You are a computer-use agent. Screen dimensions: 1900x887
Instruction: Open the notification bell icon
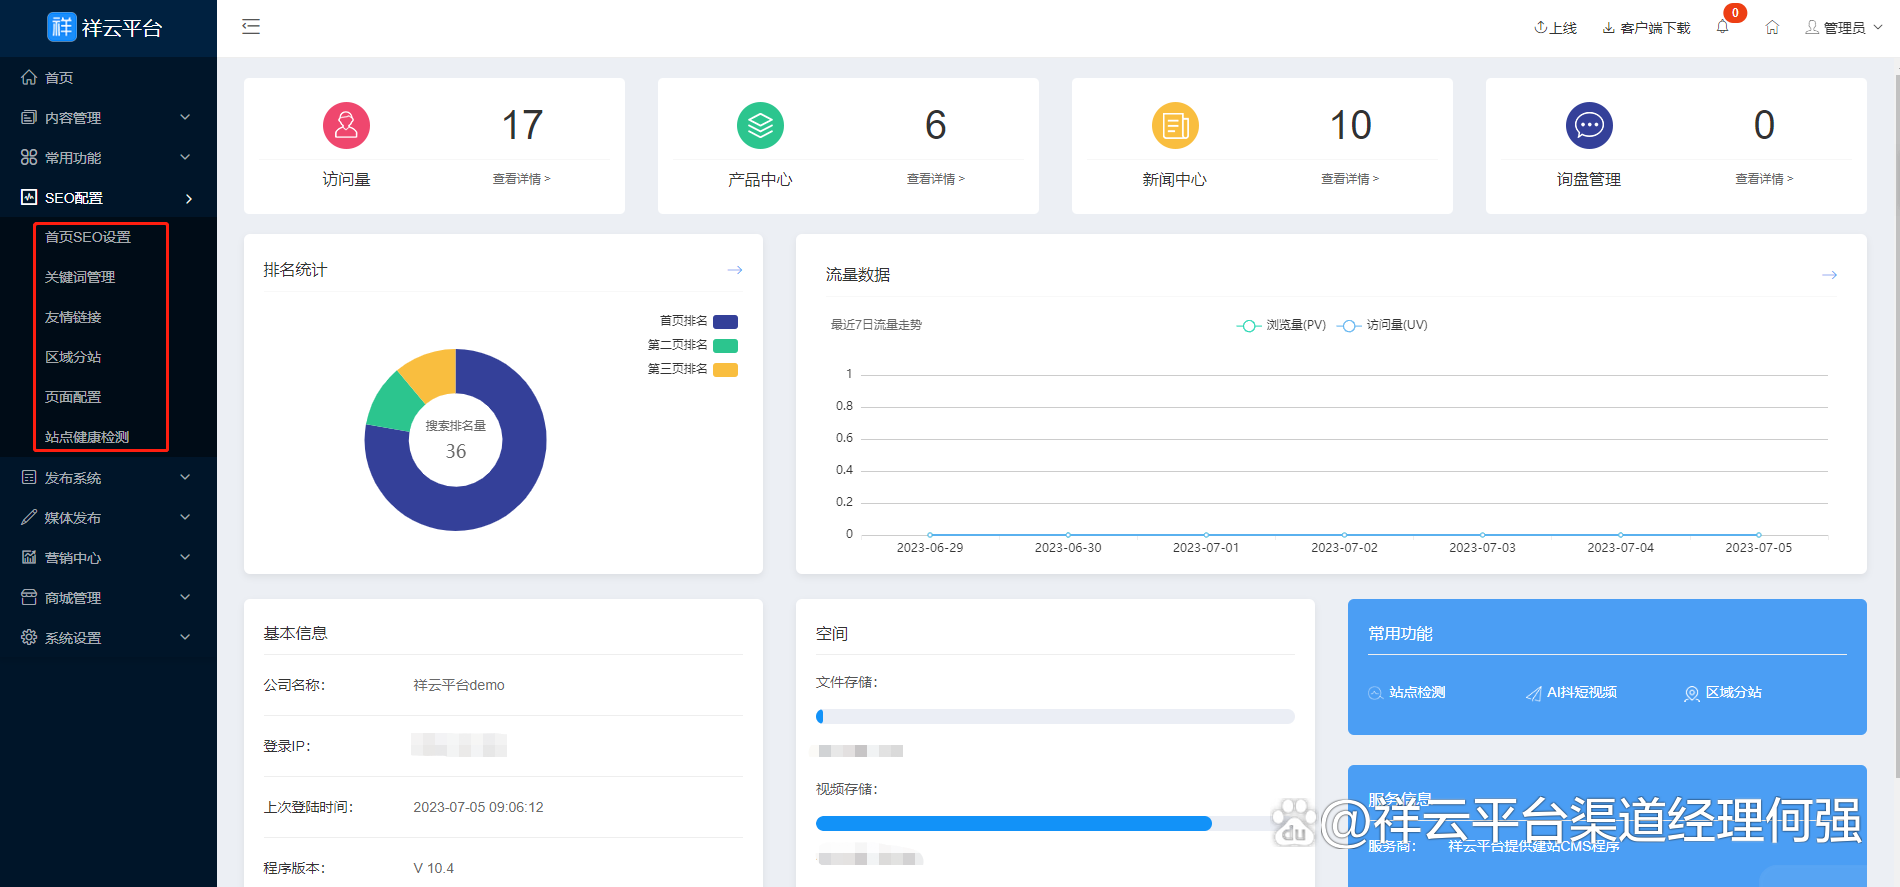click(1722, 27)
